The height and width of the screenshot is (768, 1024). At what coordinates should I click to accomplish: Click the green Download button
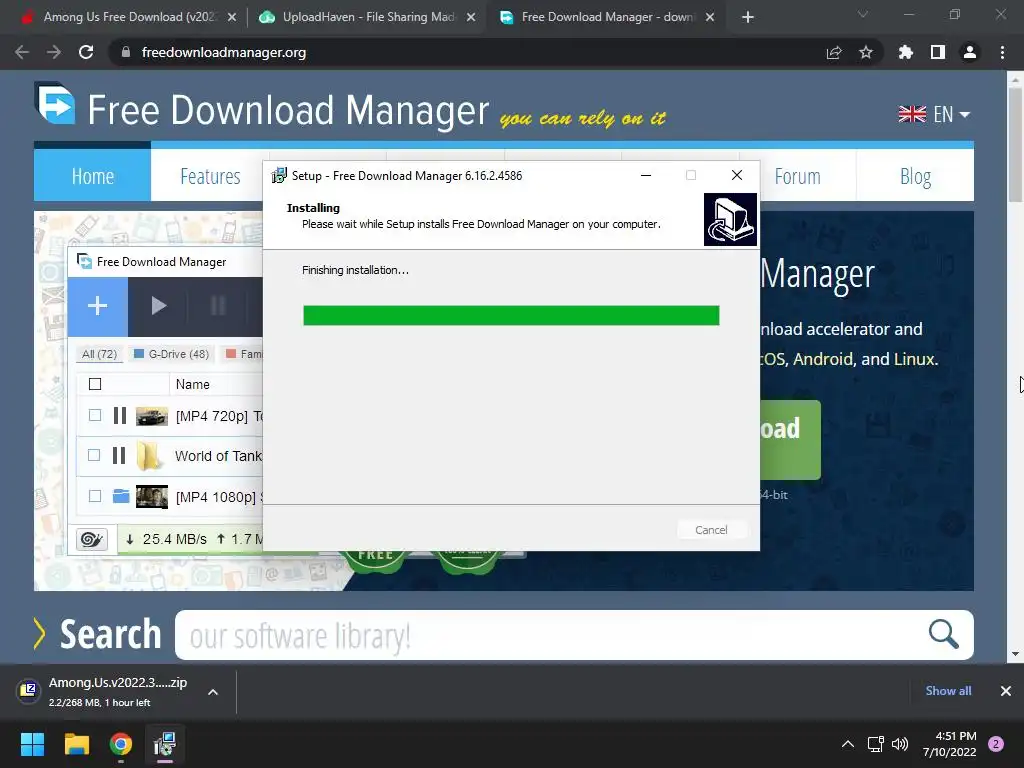tap(790, 440)
